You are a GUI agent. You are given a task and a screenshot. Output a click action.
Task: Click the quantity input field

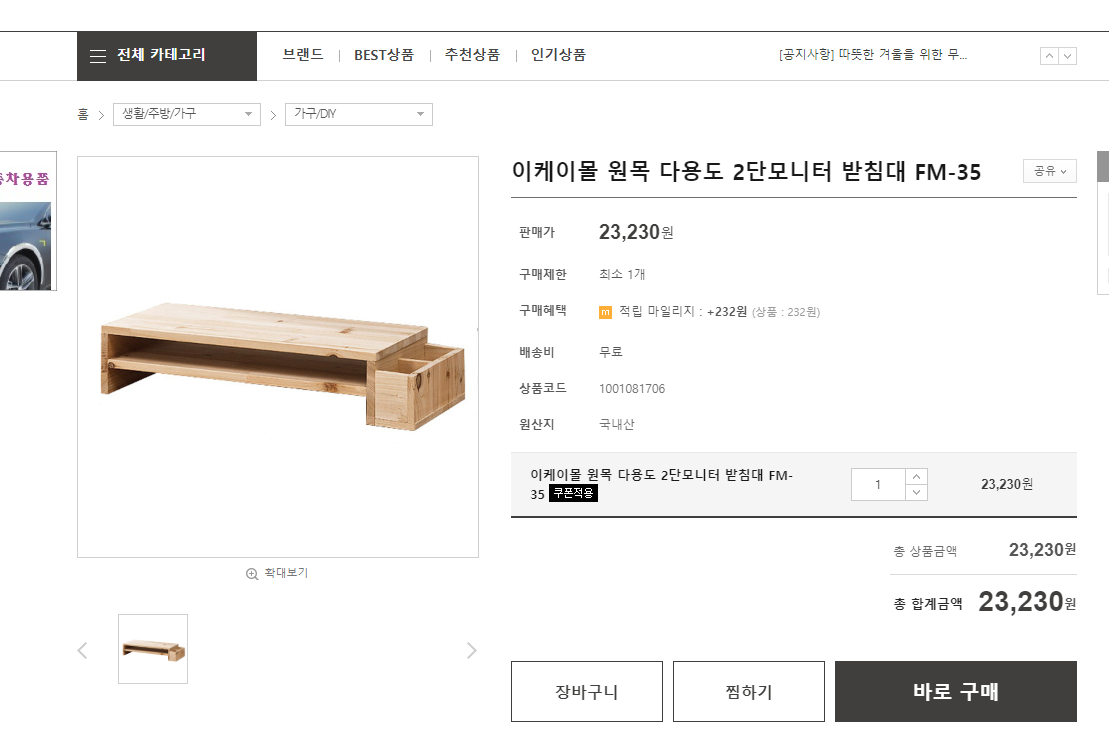[878, 484]
